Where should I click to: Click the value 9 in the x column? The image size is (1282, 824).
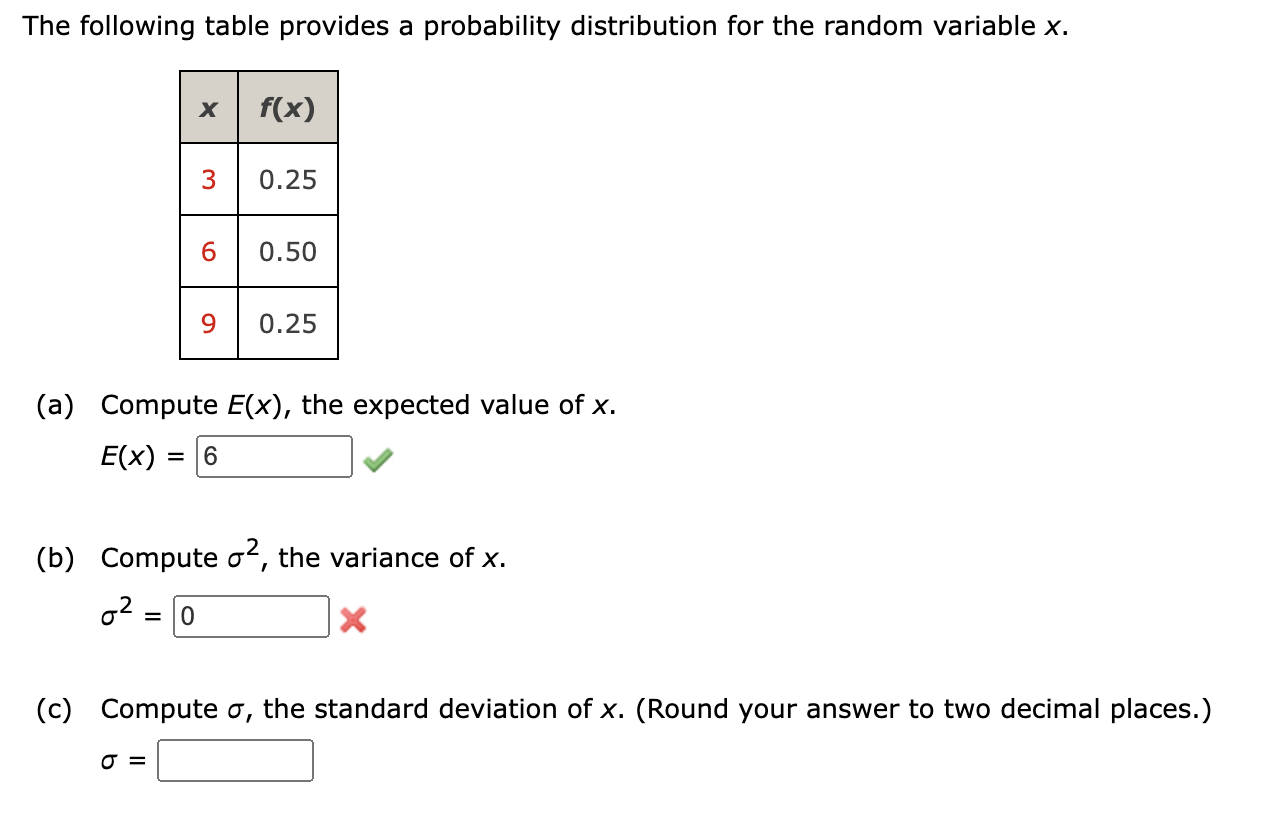click(x=208, y=324)
